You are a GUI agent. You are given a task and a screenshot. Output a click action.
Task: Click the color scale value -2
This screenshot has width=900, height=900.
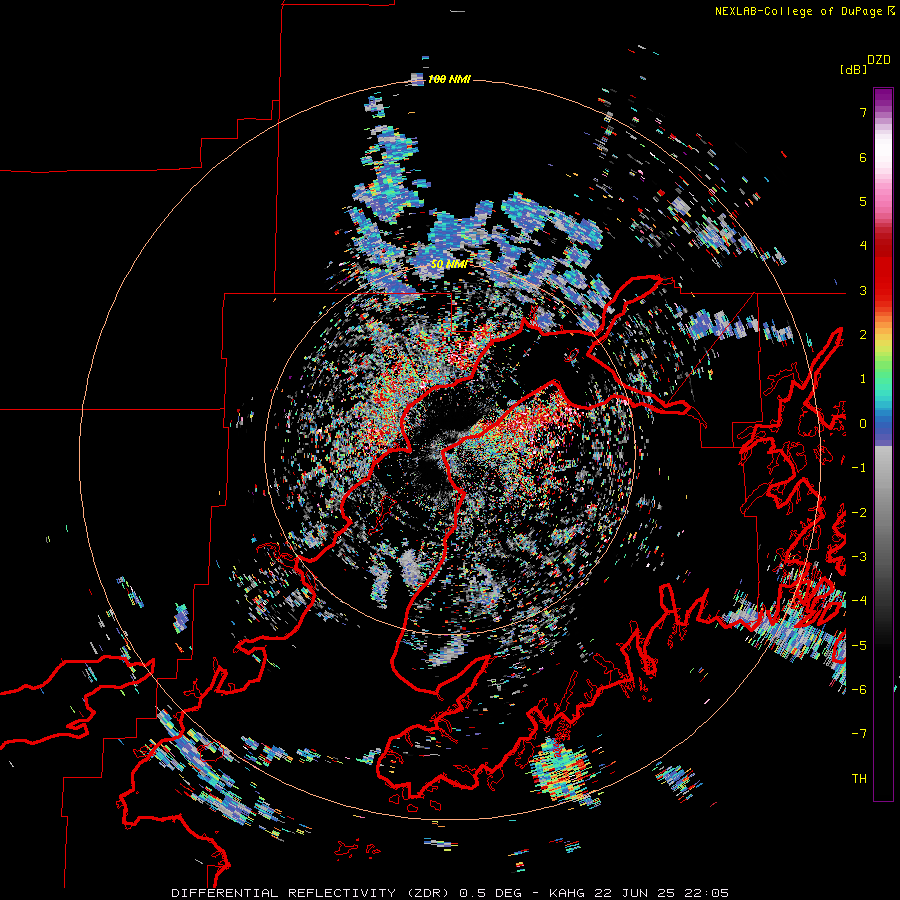pos(859,513)
